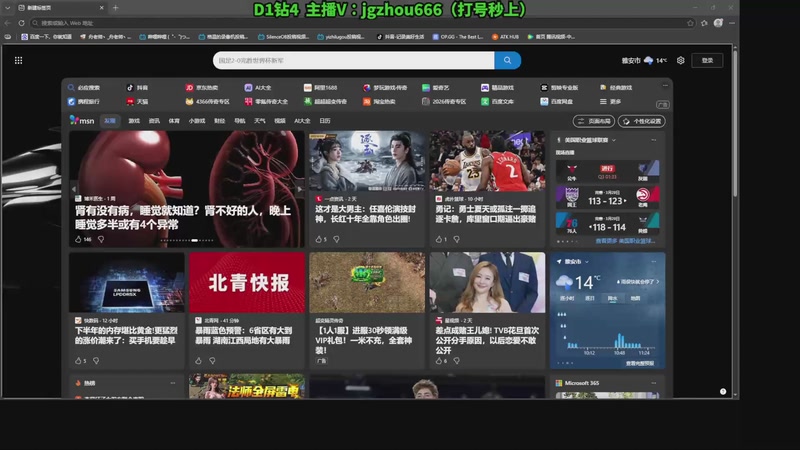
Task: Open Microsoft 365 card three-dot options
Action: pyautogui.click(x=654, y=383)
